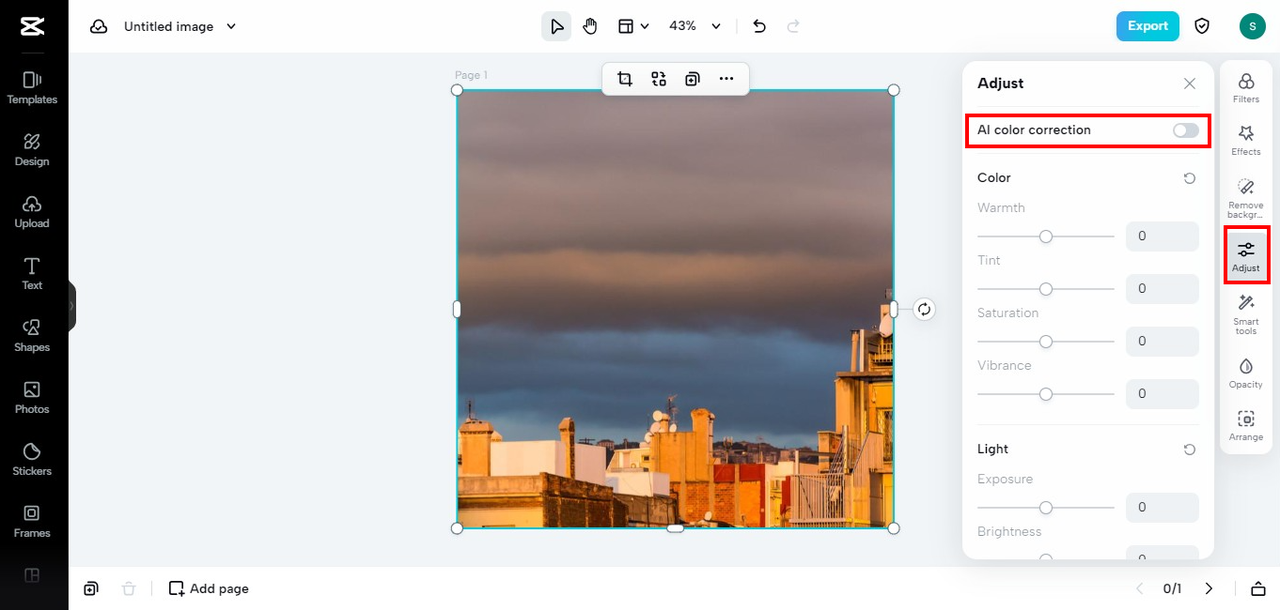Select the Adjust tab on right
Screen dimensions: 1280x610
click(x=1246, y=256)
